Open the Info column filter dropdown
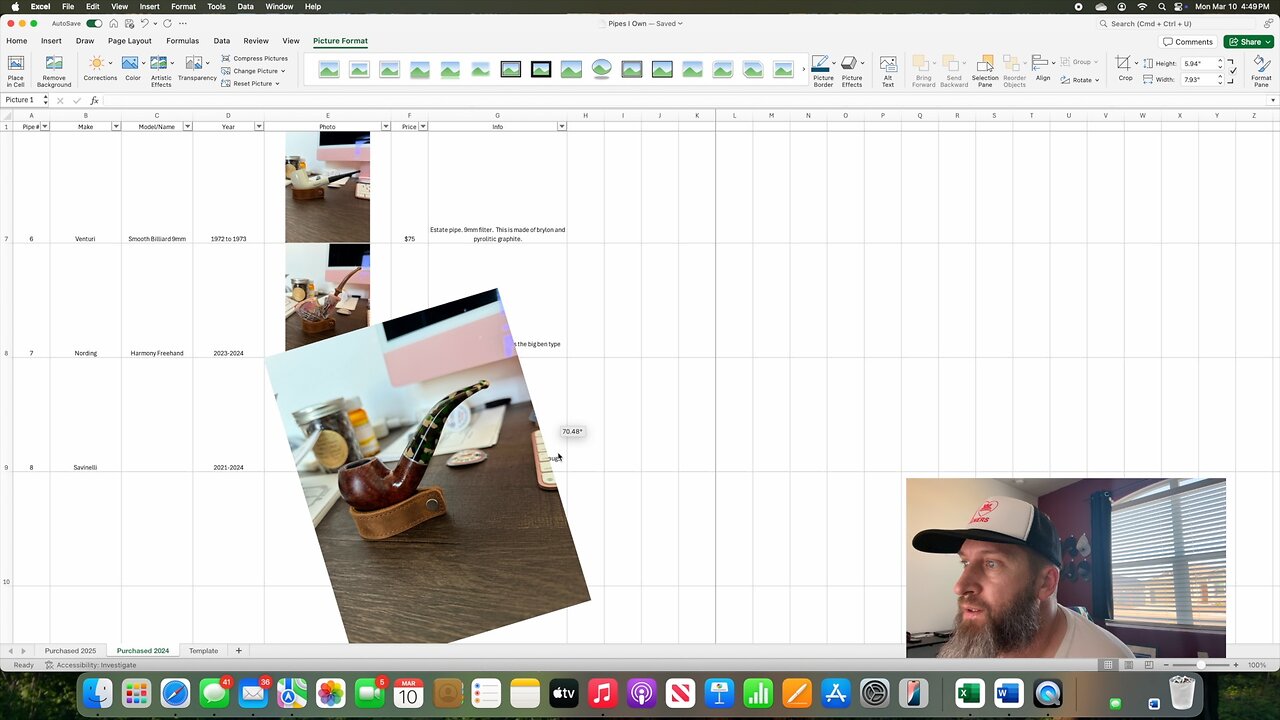This screenshot has height=720, width=1280. tap(561, 127)
